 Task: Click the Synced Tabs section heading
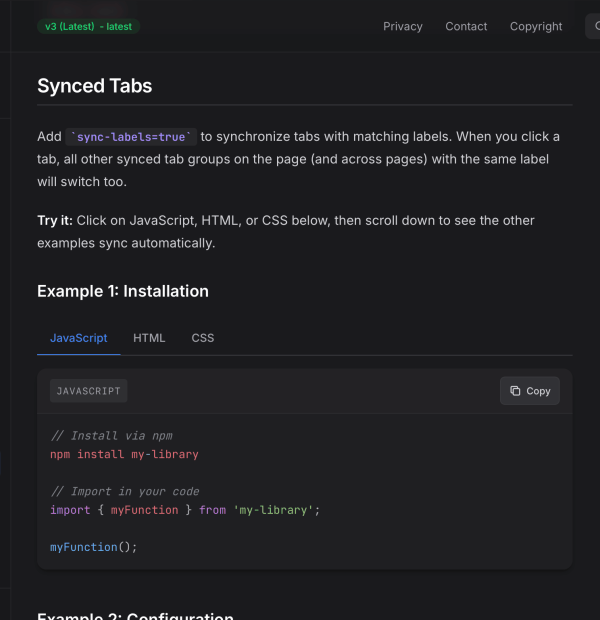pos(95,86)
